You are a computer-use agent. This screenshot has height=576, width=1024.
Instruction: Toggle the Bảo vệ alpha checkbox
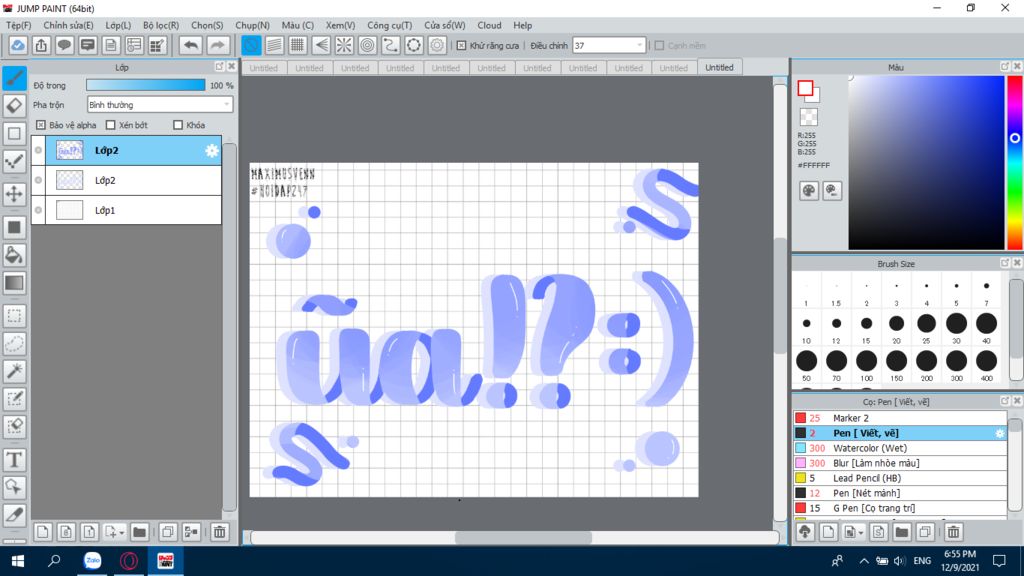[x=40, y=125]
